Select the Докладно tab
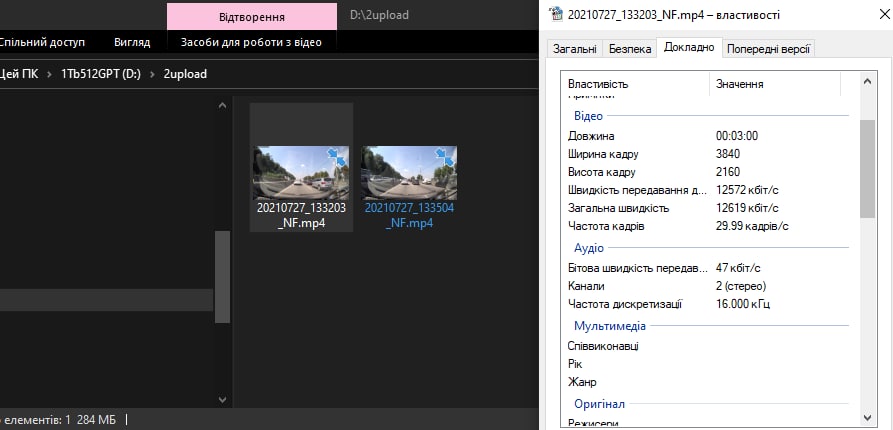The image size is (893, 430). 689,48
